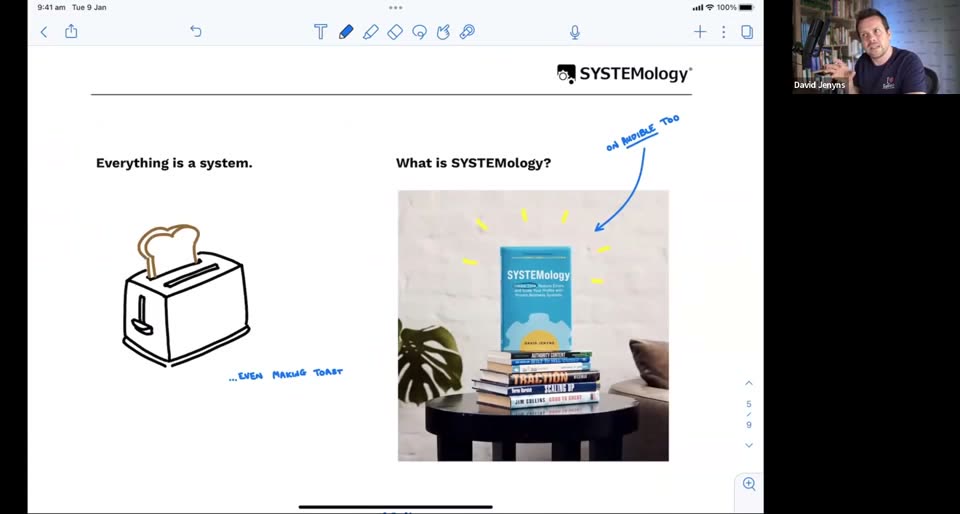Click the toaster drawing
Image resolution: width=960 pixels, height=514 pixels.
(186, 296)
